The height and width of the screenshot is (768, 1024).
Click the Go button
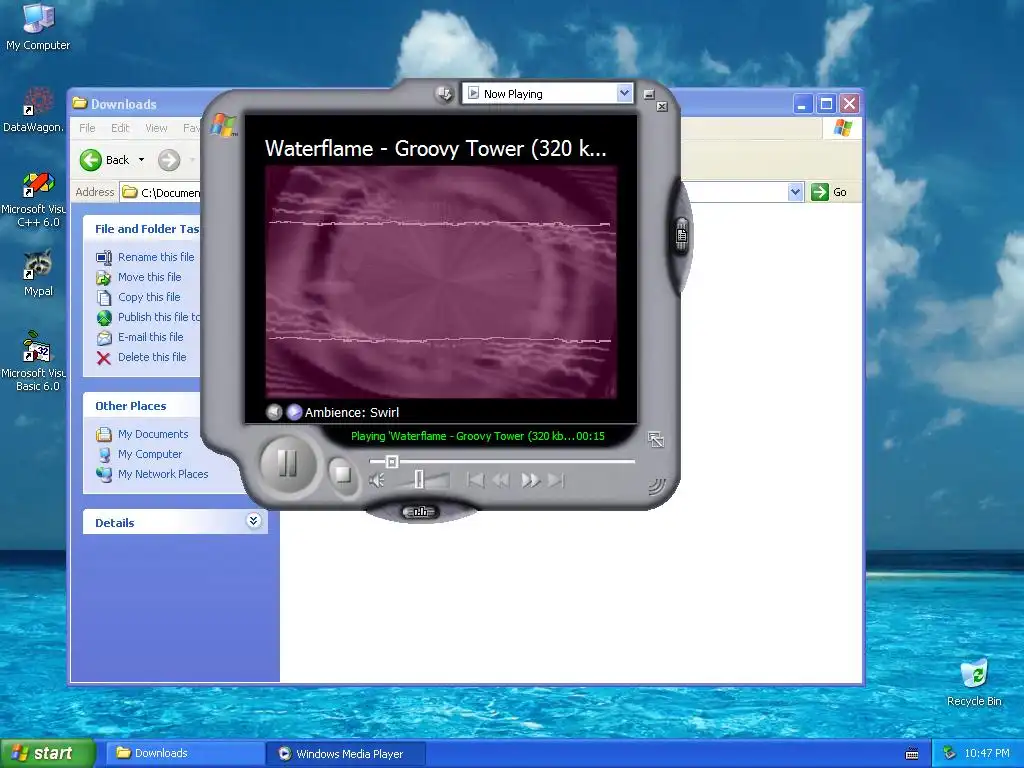click(x=829, y=192)
